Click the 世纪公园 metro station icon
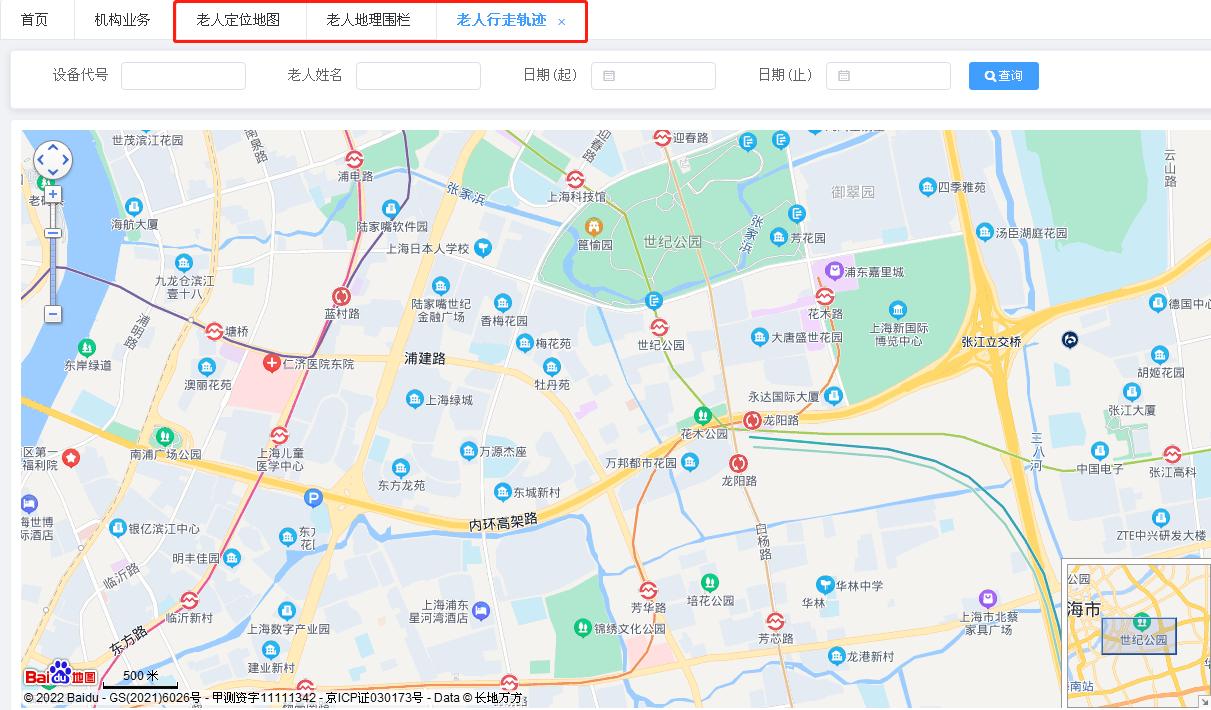 click(x=659, y=327)
